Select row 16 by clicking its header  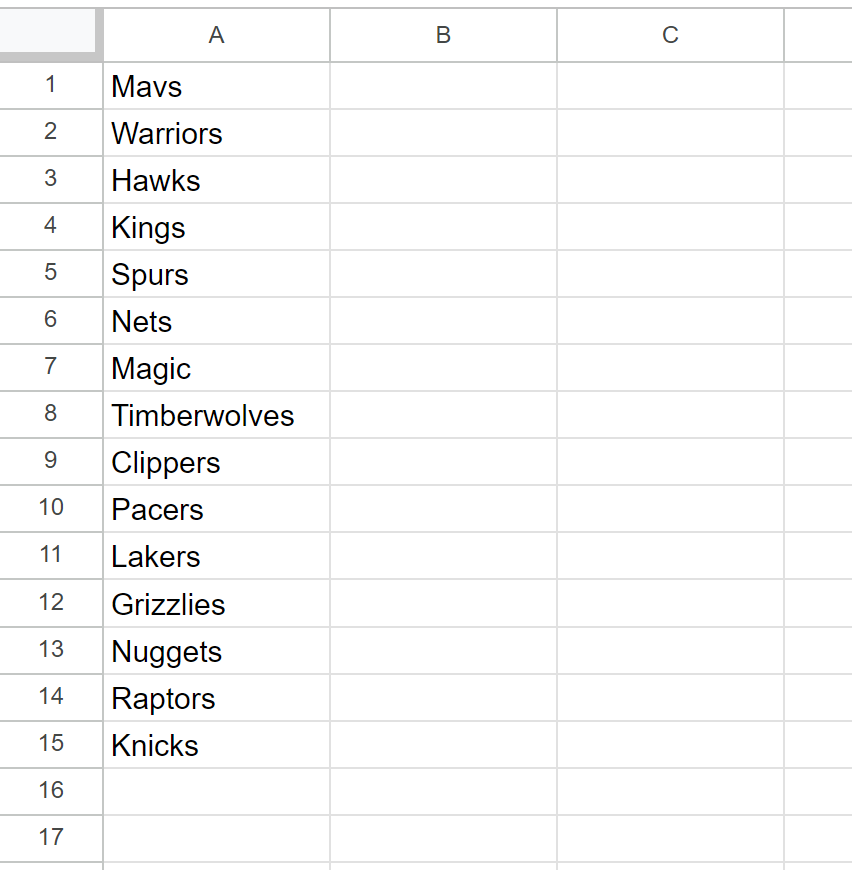50,790
